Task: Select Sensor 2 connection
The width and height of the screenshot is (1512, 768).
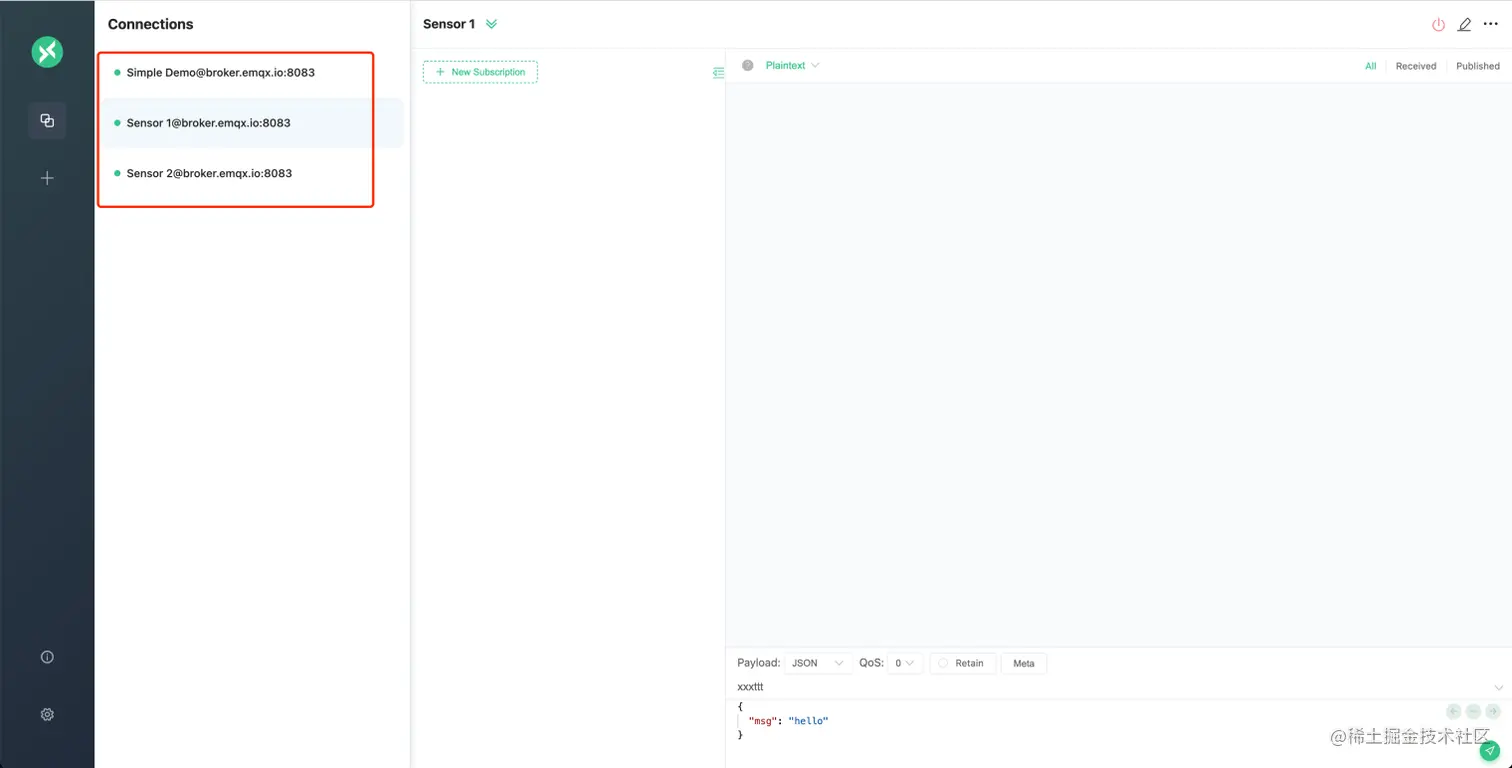Action: [250, 173]
